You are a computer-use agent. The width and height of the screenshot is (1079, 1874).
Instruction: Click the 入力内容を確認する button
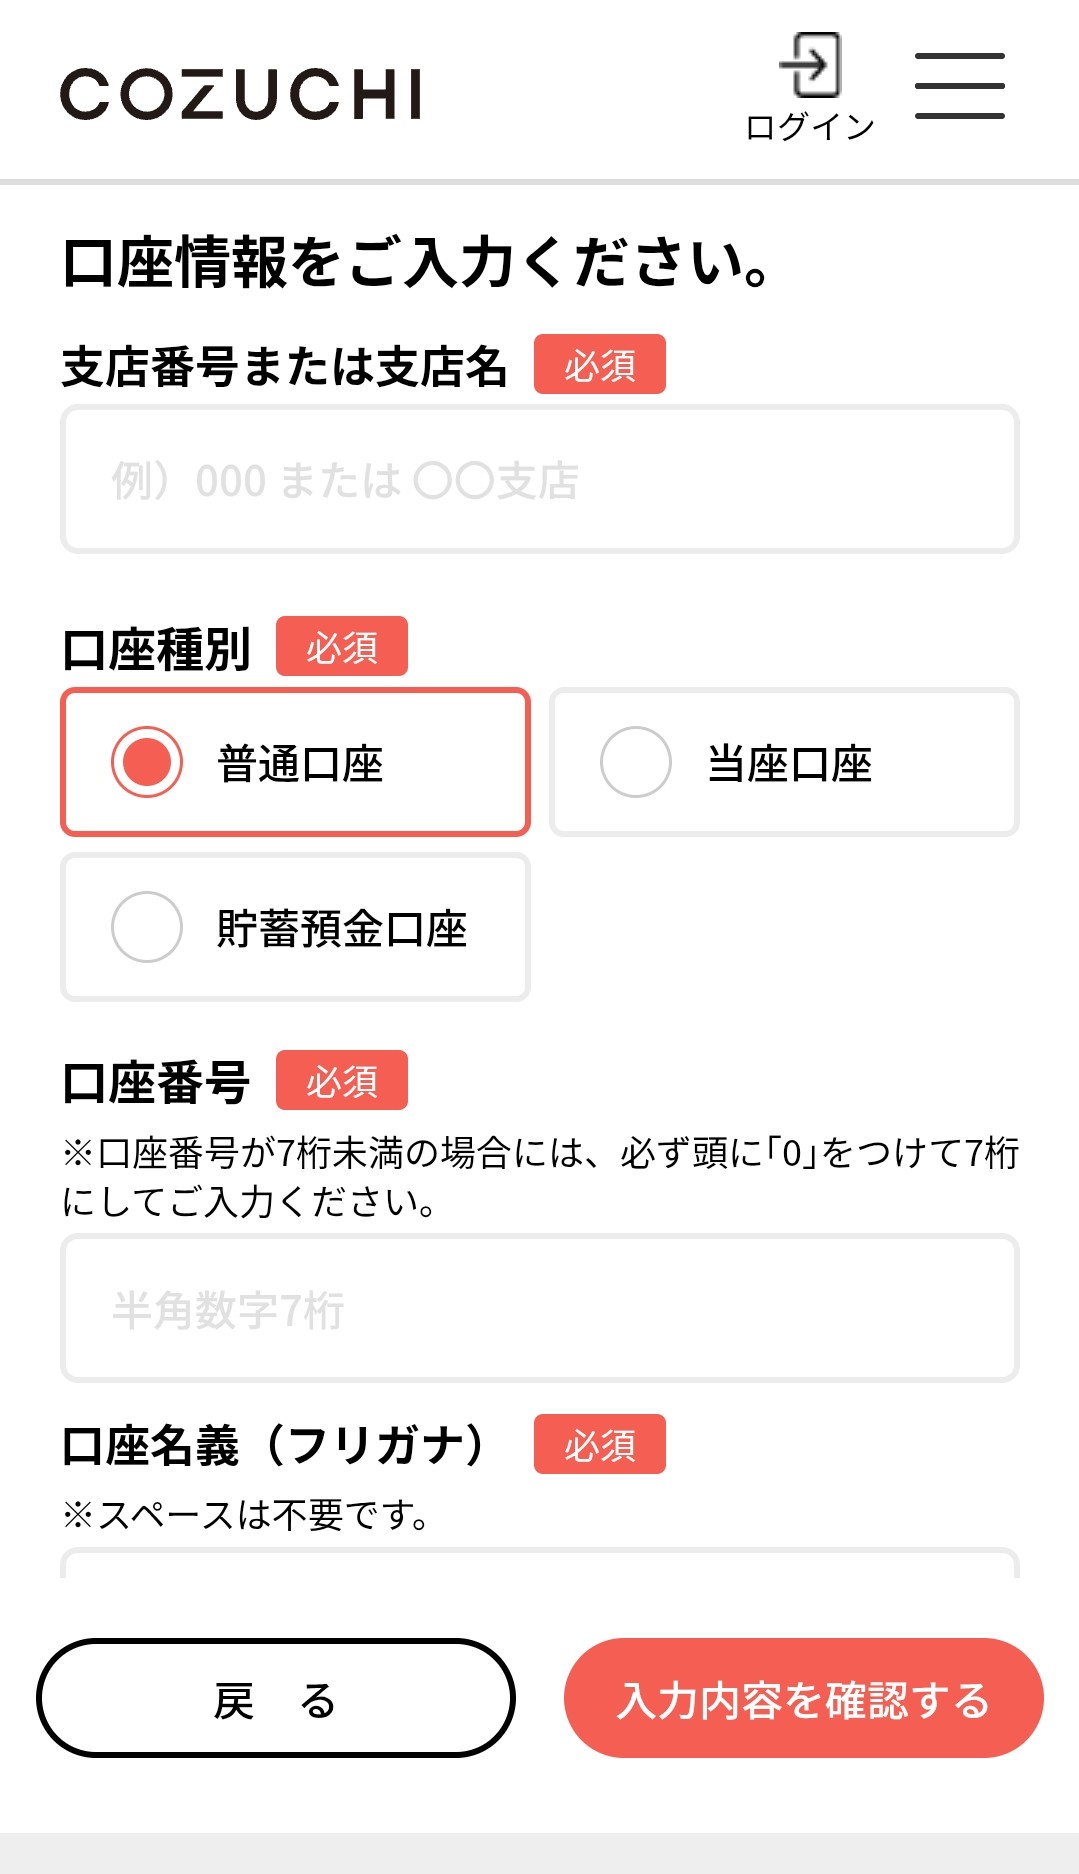tap(803, 1698)
